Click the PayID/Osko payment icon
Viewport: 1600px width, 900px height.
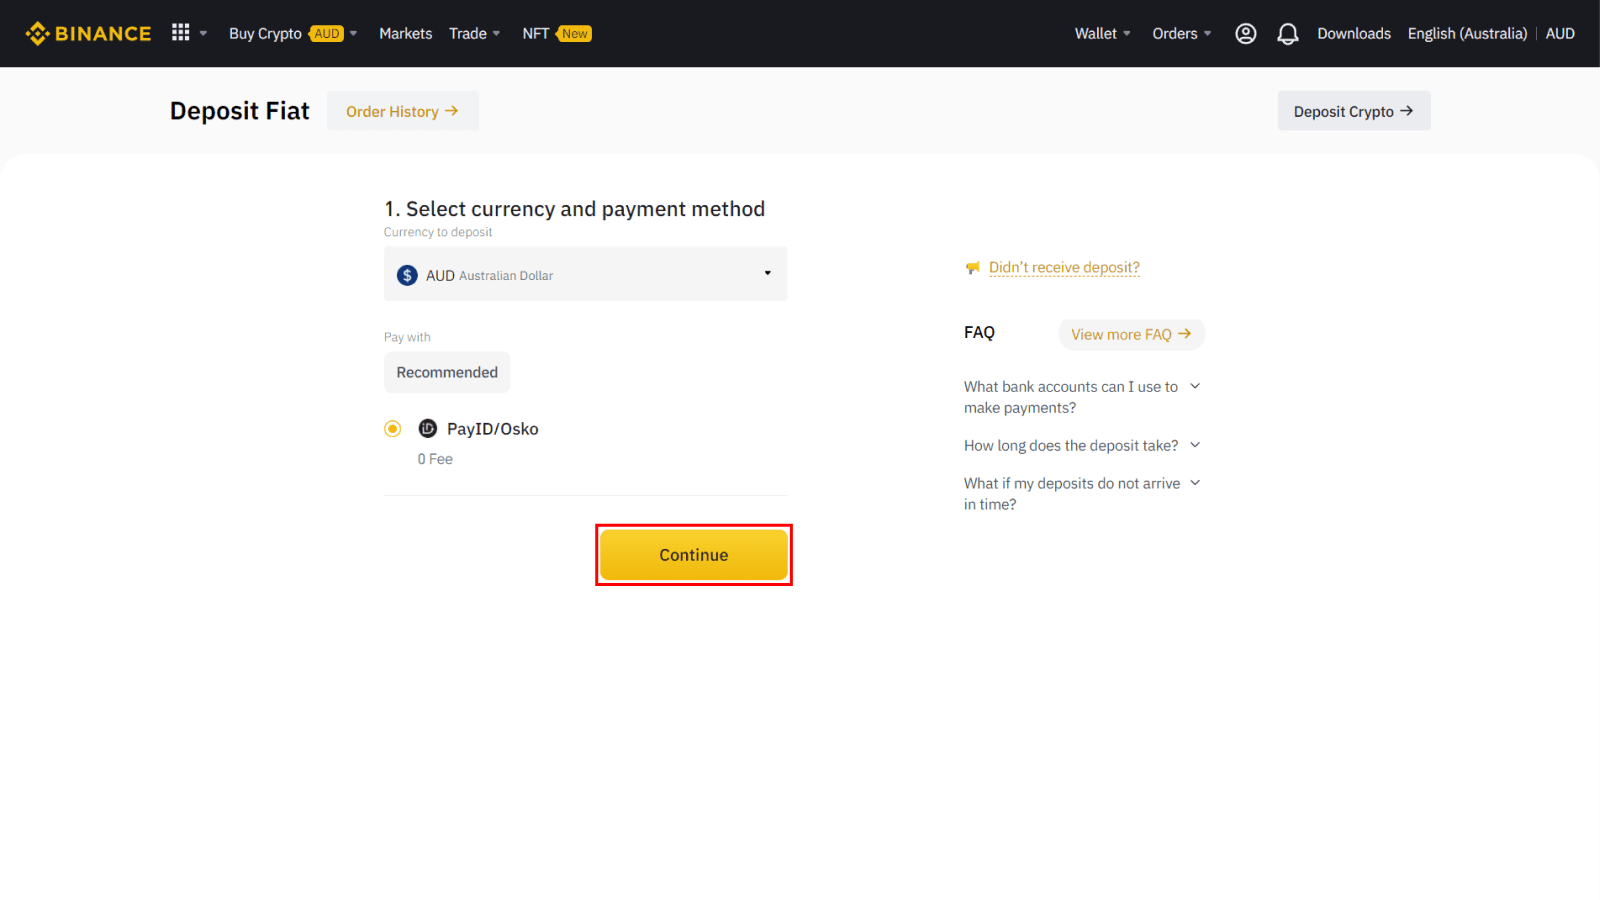tap(428, 428)
